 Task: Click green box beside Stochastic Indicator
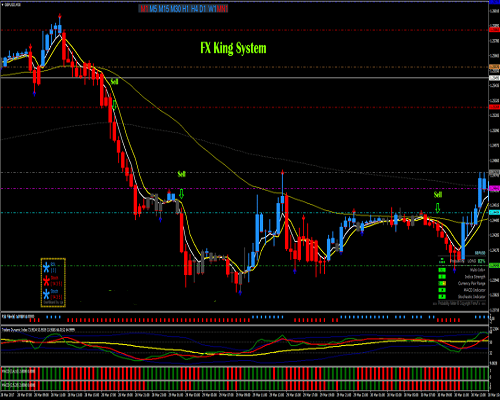click(442, 297)
